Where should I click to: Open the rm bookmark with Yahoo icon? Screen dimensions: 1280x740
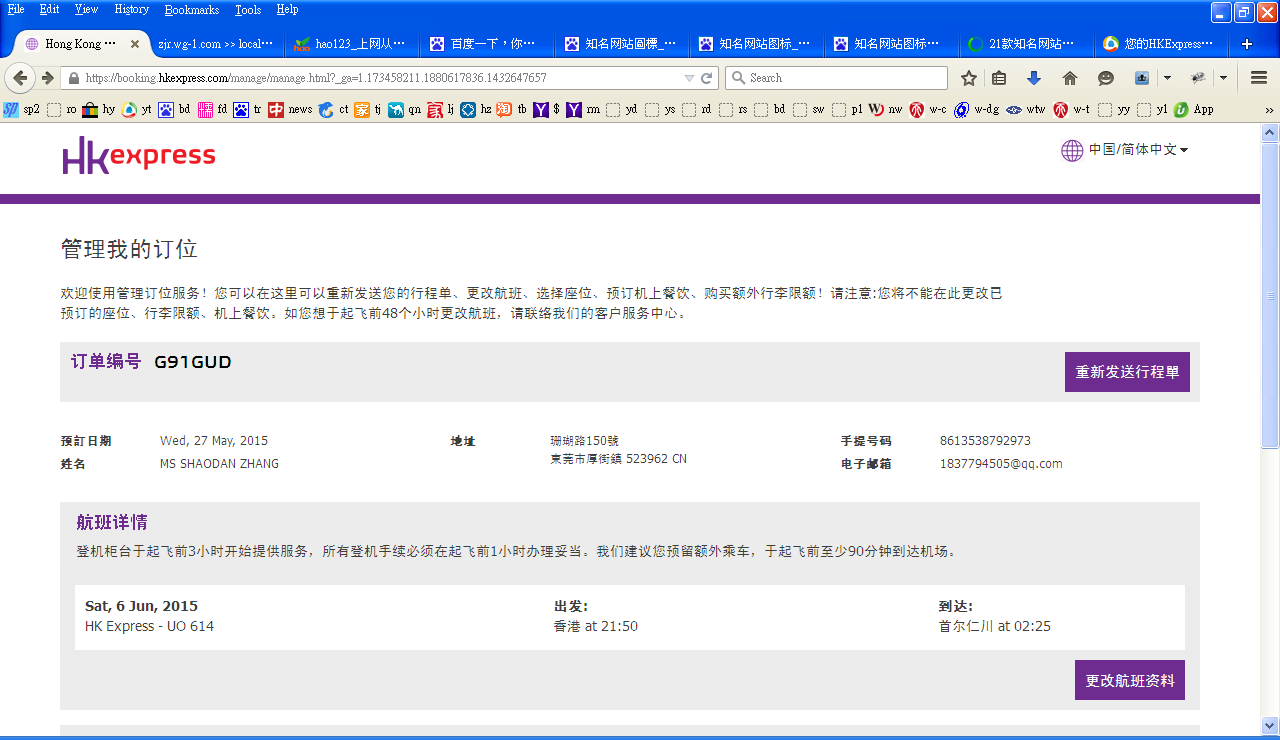[583, 110]
